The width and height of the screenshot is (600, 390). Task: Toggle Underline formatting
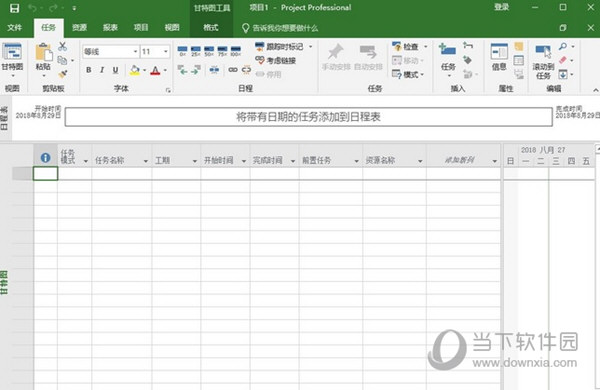click(x=115, y=70)
